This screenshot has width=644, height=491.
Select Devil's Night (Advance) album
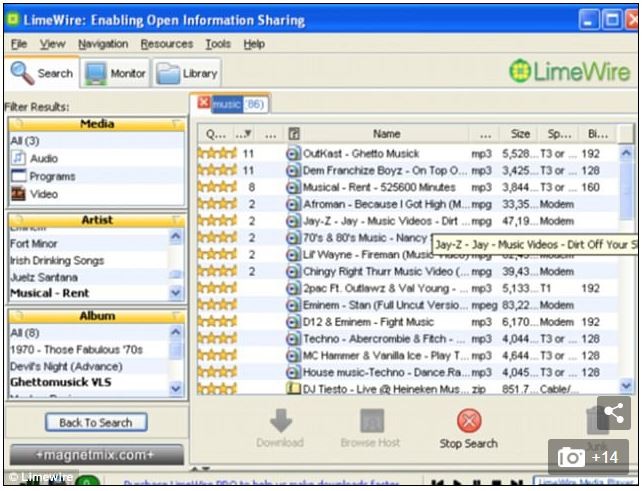[66, 366]
